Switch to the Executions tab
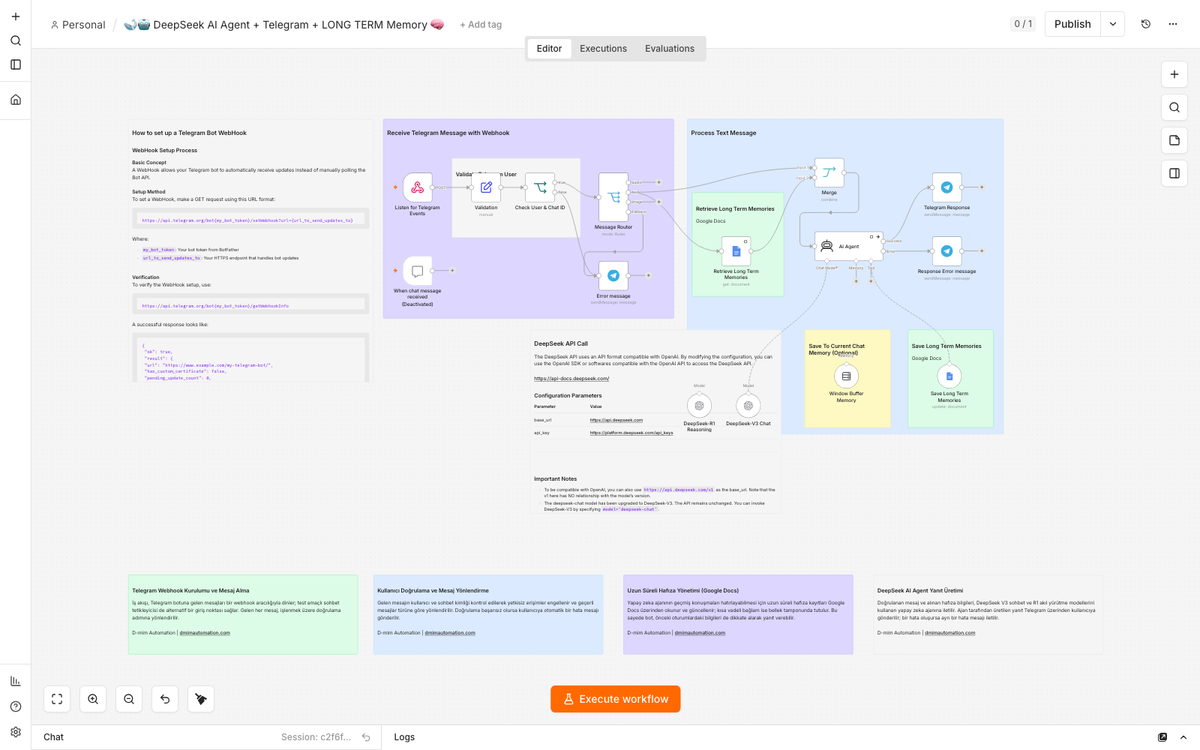The image size is (1200, 750). (603, 48)
